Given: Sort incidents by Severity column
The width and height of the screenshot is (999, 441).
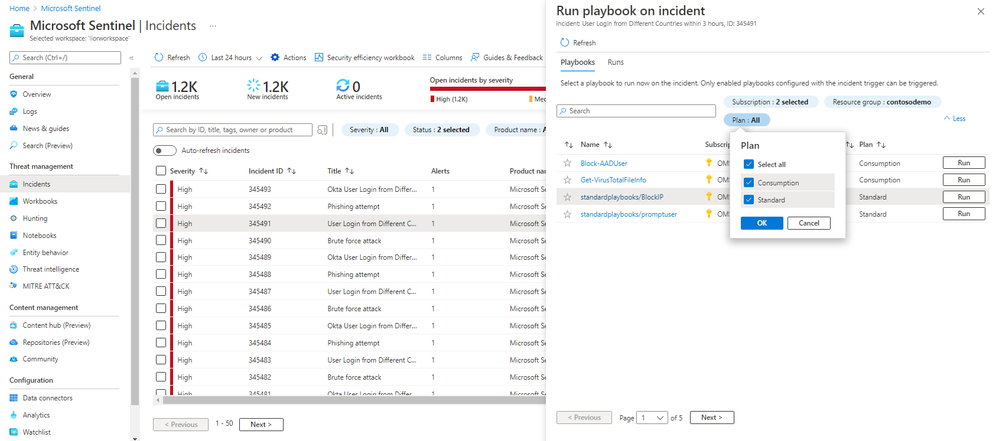Looking at the screenshot, I should pyautogui.click(x=189, y=171).
